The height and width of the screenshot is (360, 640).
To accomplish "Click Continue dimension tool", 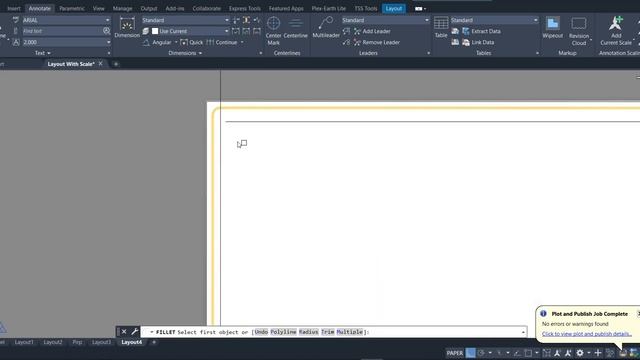I will point(222,42).
